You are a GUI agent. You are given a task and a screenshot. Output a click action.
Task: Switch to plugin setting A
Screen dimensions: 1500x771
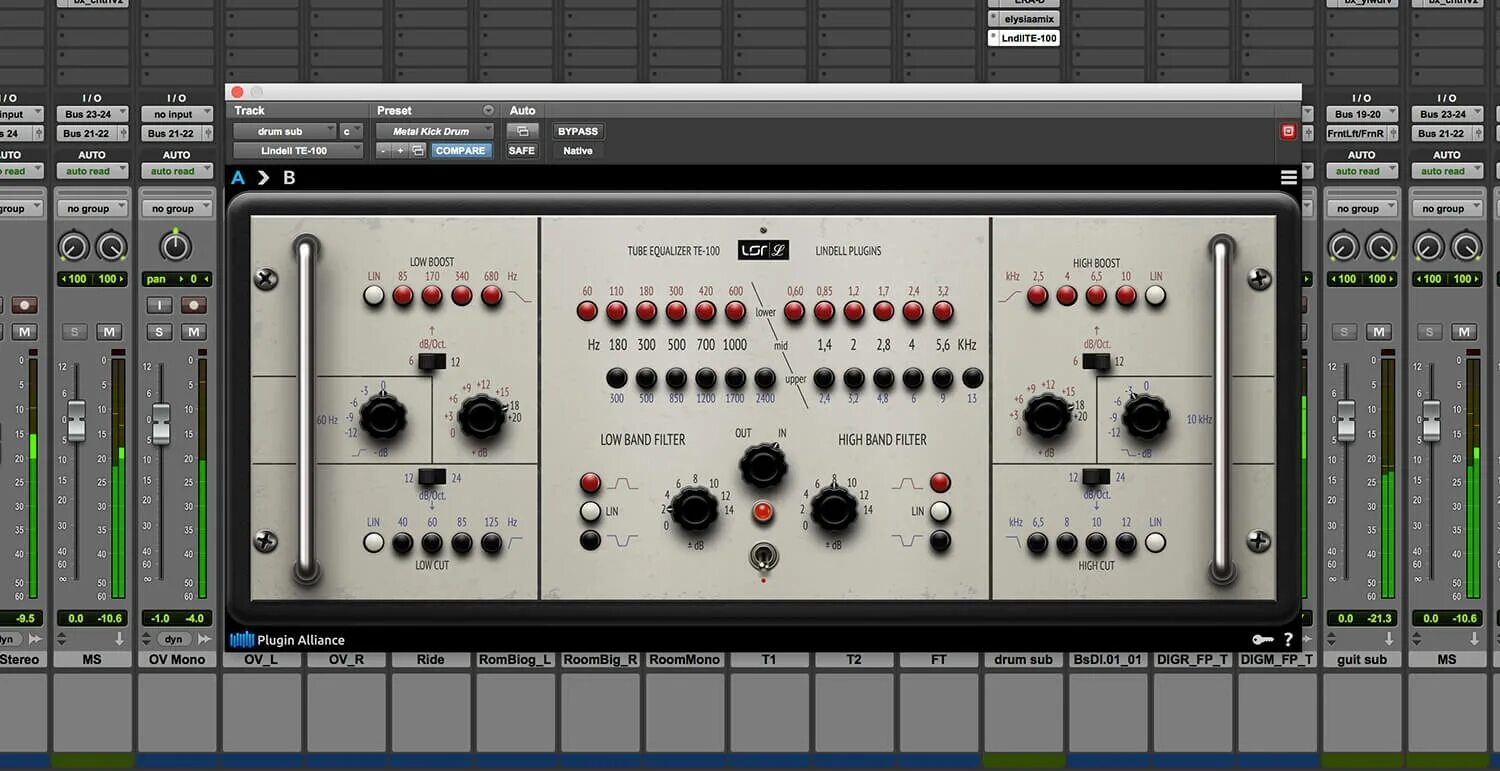238,178
